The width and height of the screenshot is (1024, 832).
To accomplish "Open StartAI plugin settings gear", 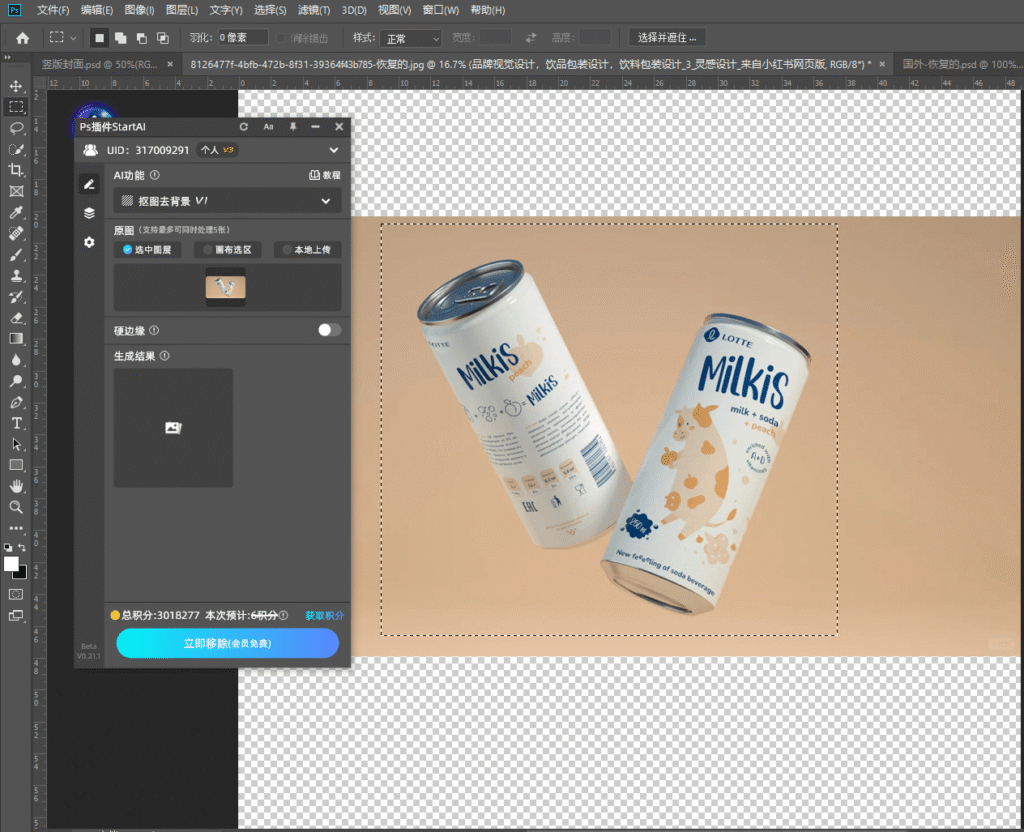I will click(89, 242).
